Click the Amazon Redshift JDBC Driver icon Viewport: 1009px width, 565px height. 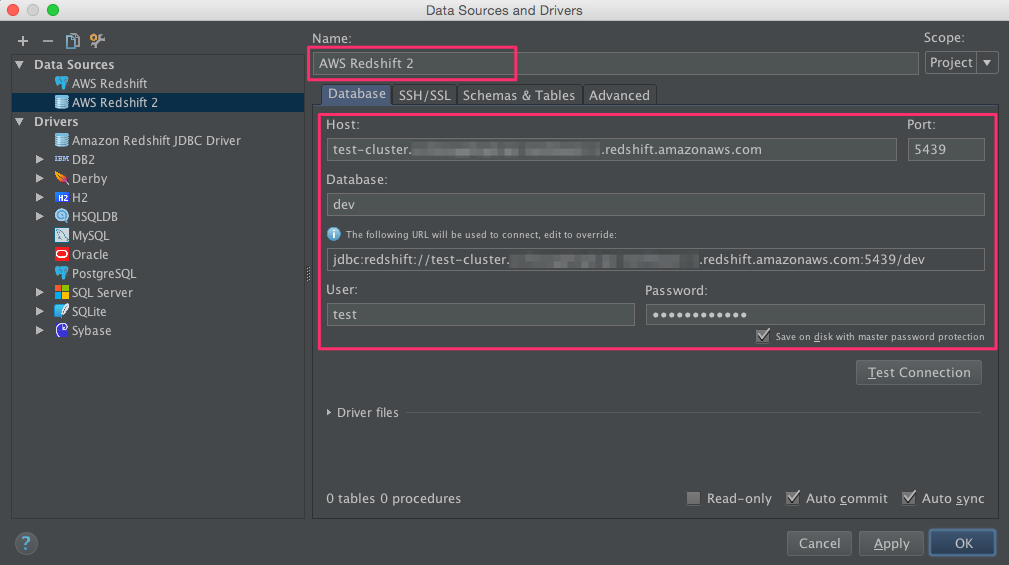[x=62, y=140]
